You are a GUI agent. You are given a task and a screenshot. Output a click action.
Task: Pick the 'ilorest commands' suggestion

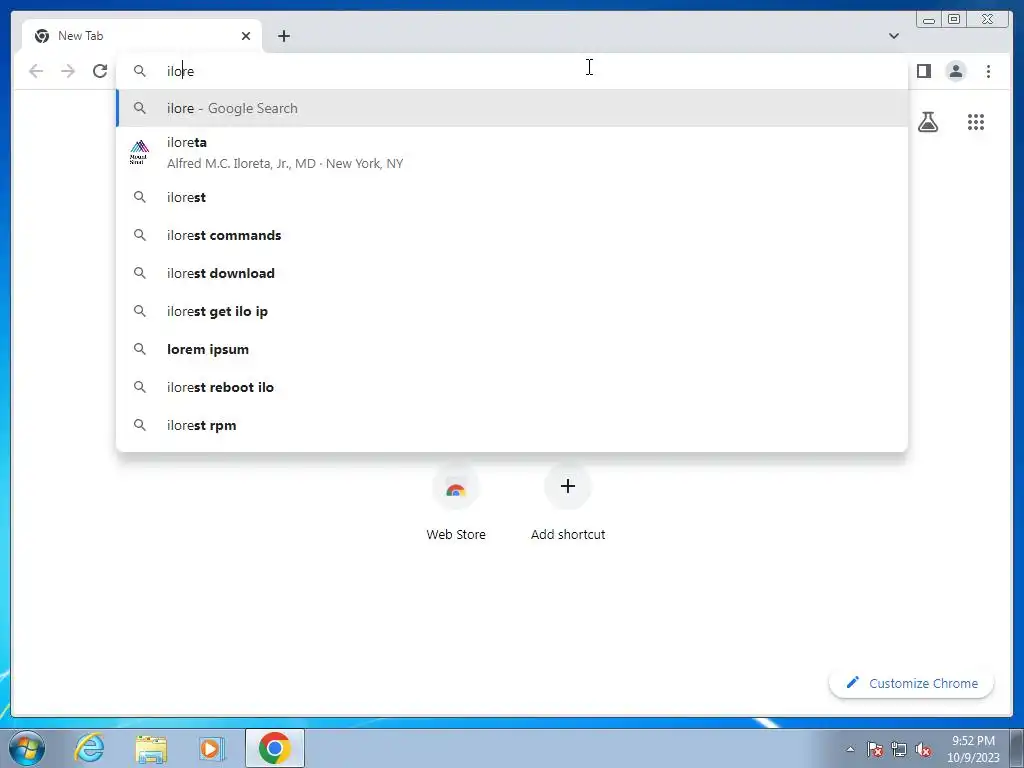click(x=512, y=235)
